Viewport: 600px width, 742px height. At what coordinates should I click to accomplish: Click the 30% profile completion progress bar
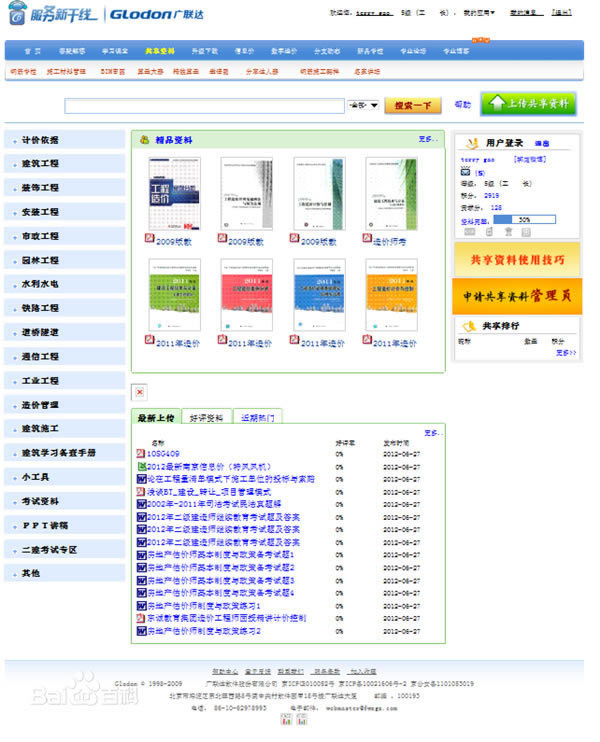point(524,220)
